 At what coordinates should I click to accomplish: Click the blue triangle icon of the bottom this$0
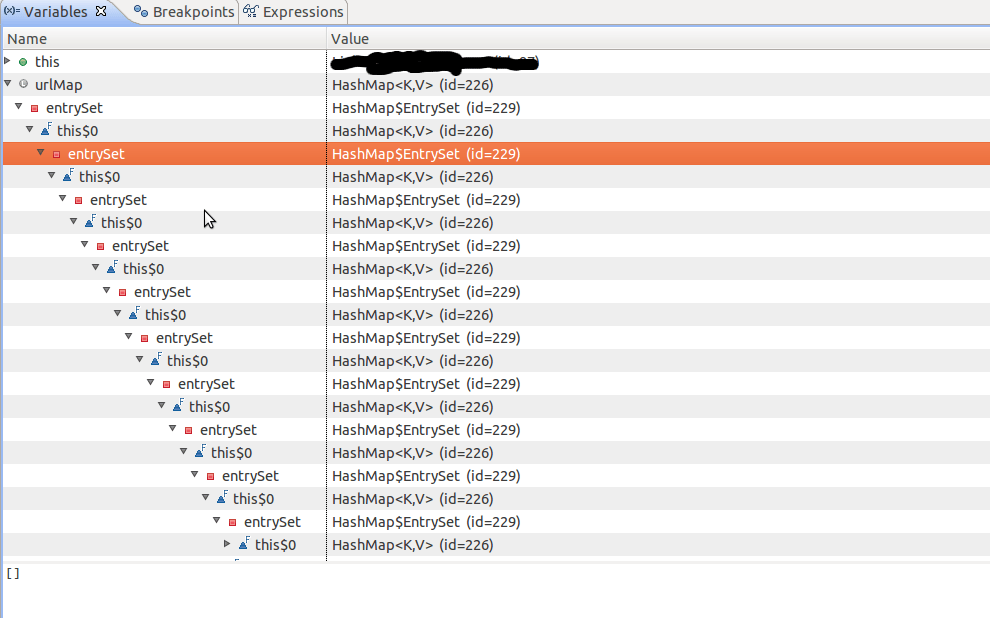(243, 544)
